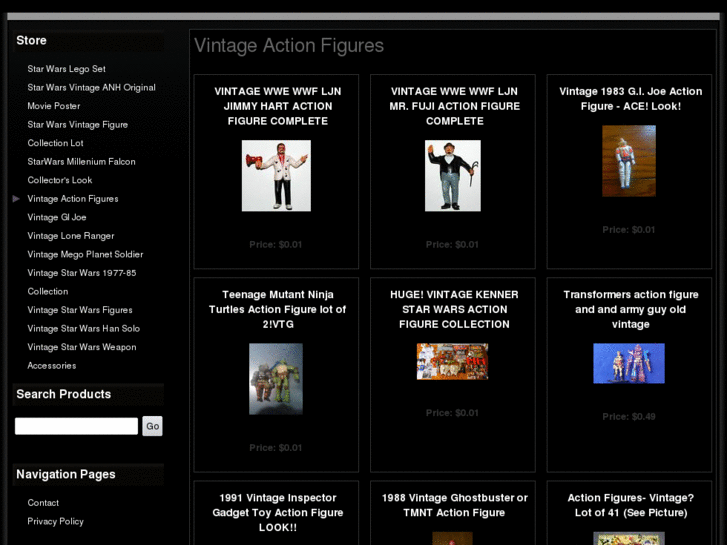
Task: Open Star Wars Vintage ANH Original Movie Poster
Action: [x=91, y=96]
